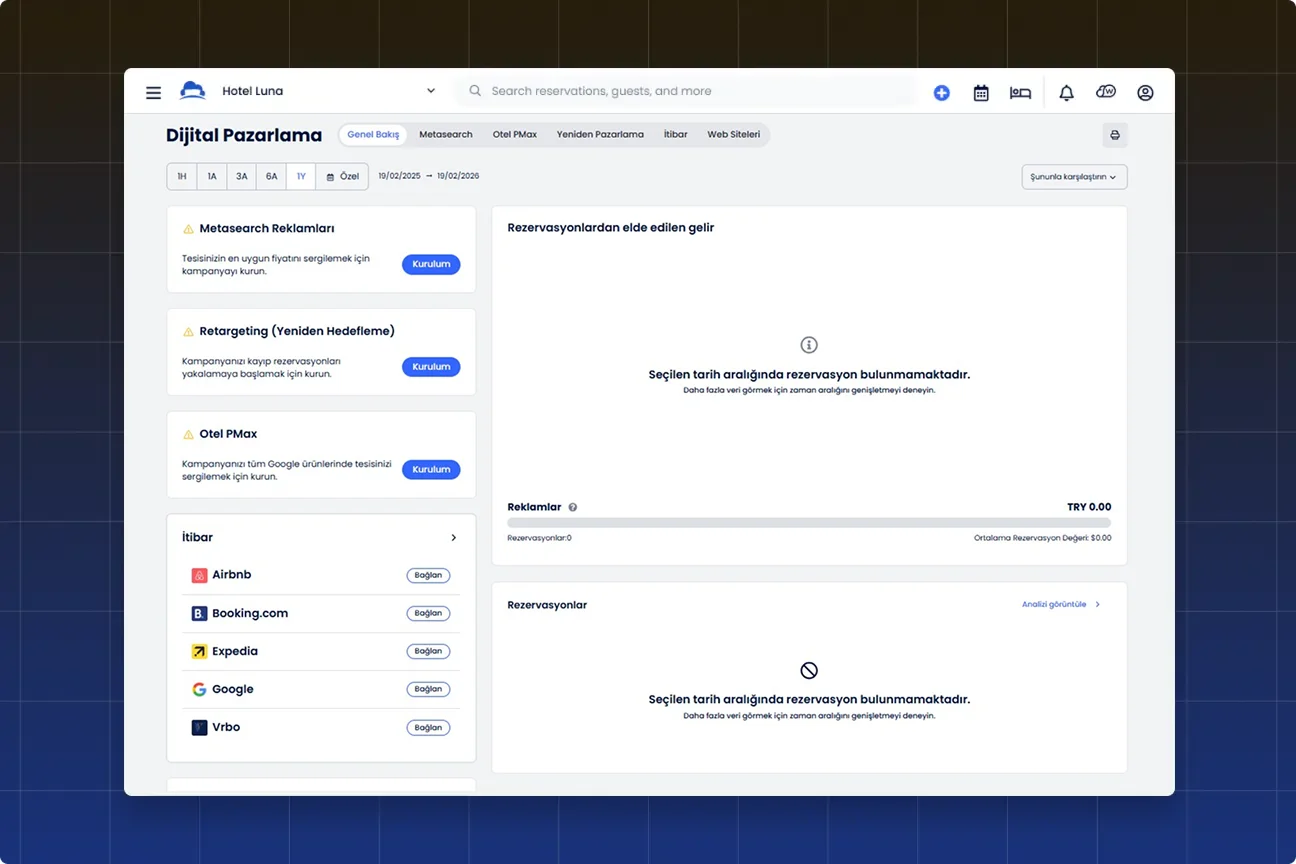Activate the 6A period filter
Image resolution: width=1296 pixels, height=864 pixels.
(271, 175)
